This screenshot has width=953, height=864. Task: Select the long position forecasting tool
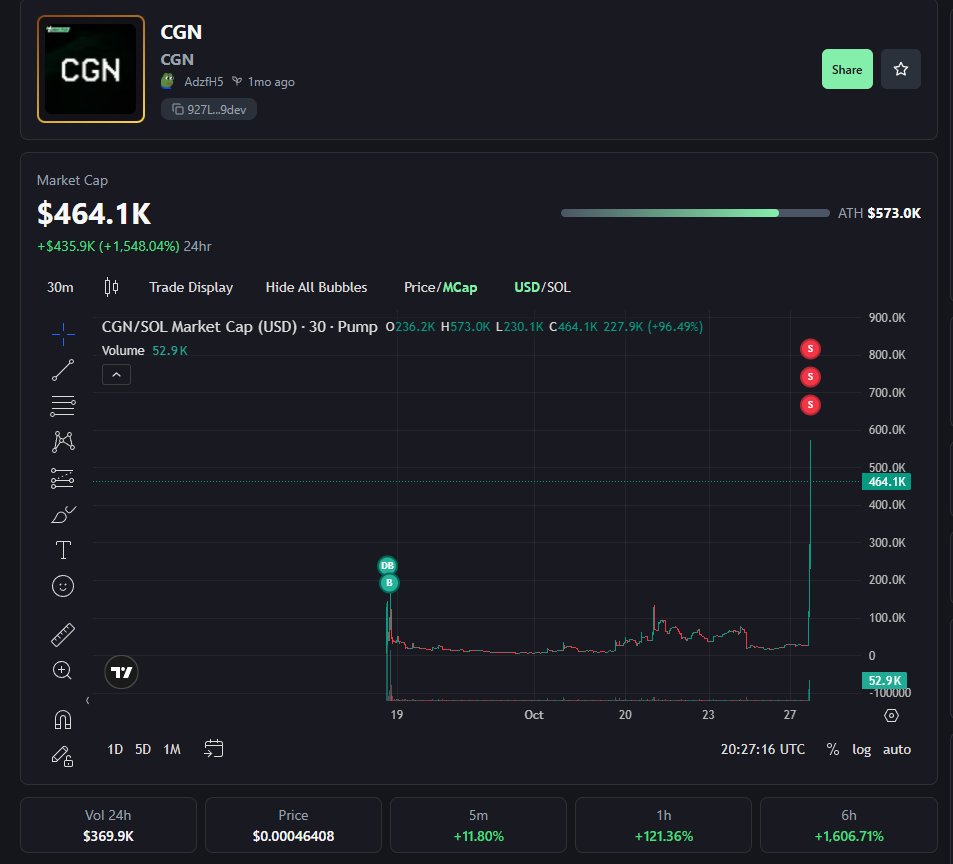[x=63, y=478]
